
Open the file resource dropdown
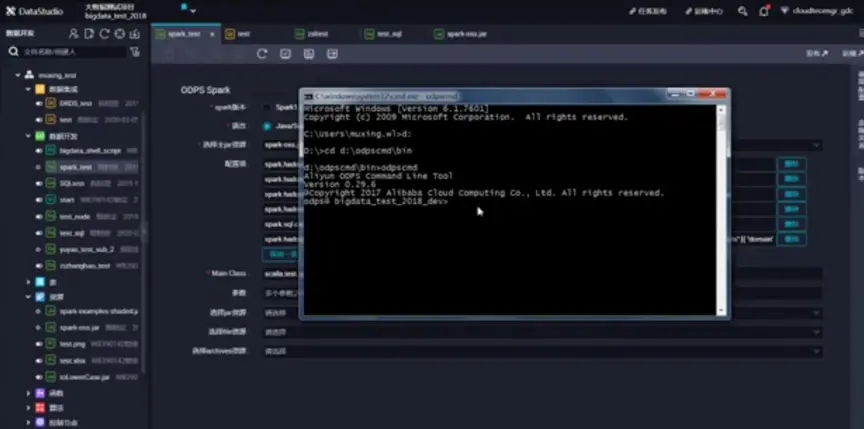coord(543,332)
